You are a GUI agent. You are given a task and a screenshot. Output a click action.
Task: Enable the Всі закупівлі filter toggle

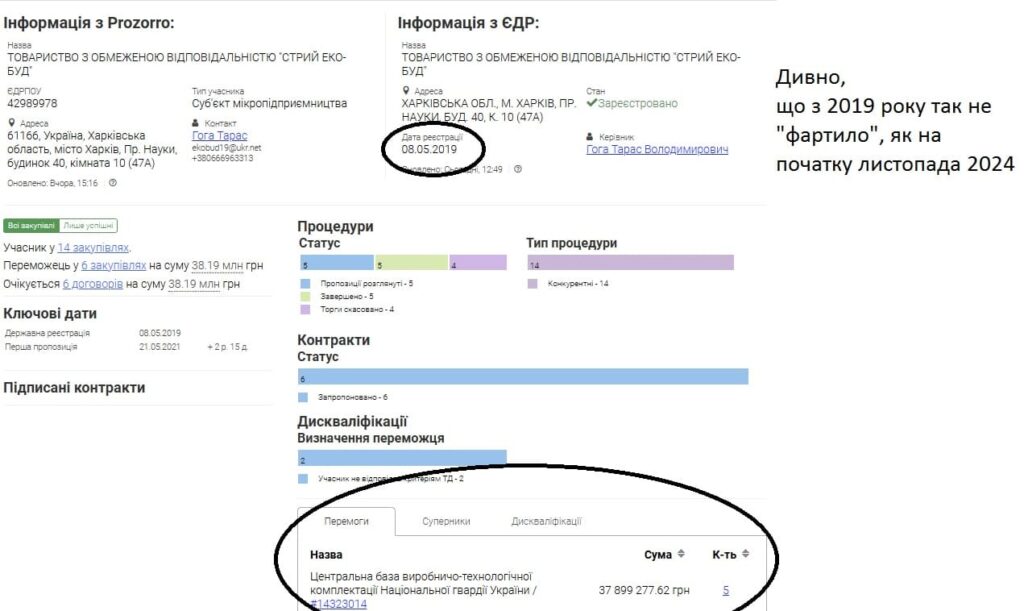coord(31,226)
